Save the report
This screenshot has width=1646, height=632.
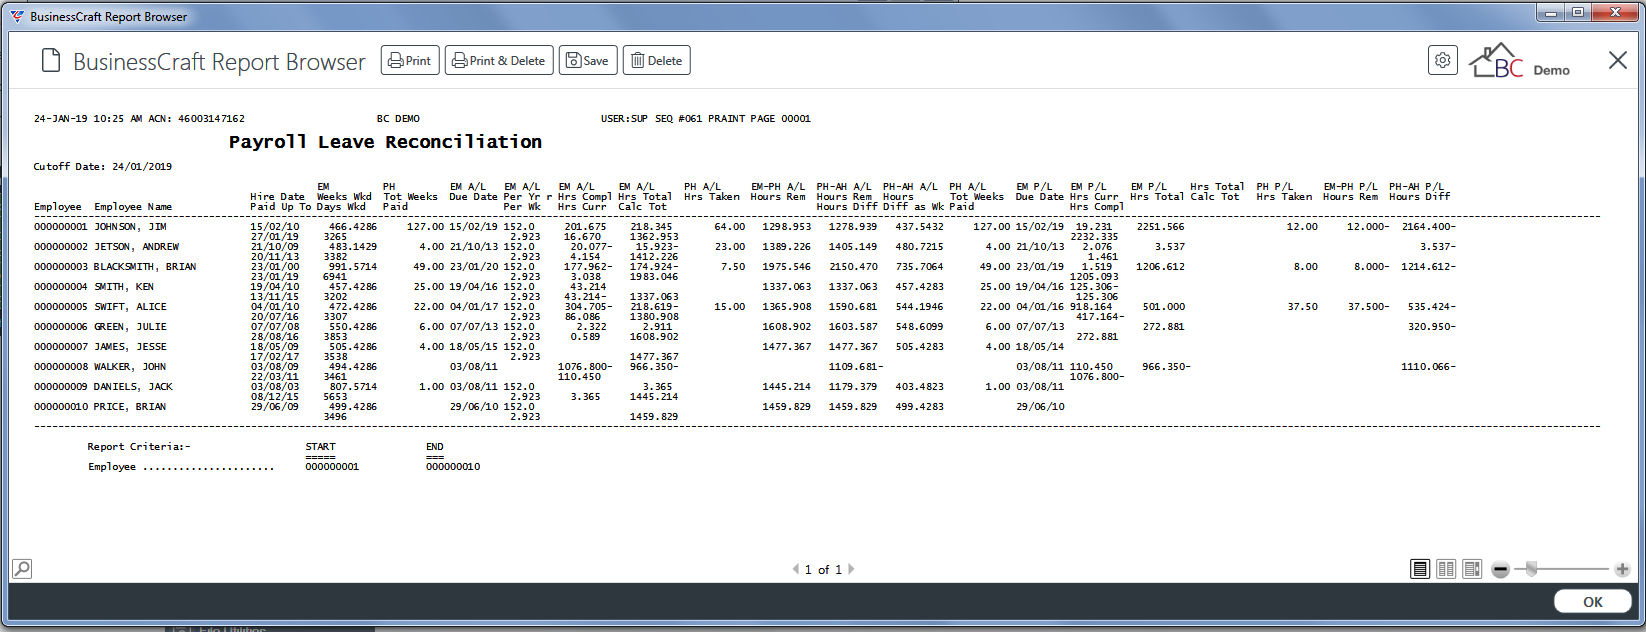[x=588, y=61]
